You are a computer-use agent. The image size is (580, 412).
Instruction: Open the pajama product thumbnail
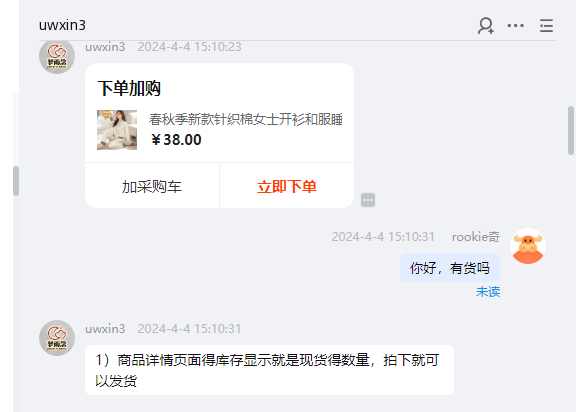pos(117,130)
